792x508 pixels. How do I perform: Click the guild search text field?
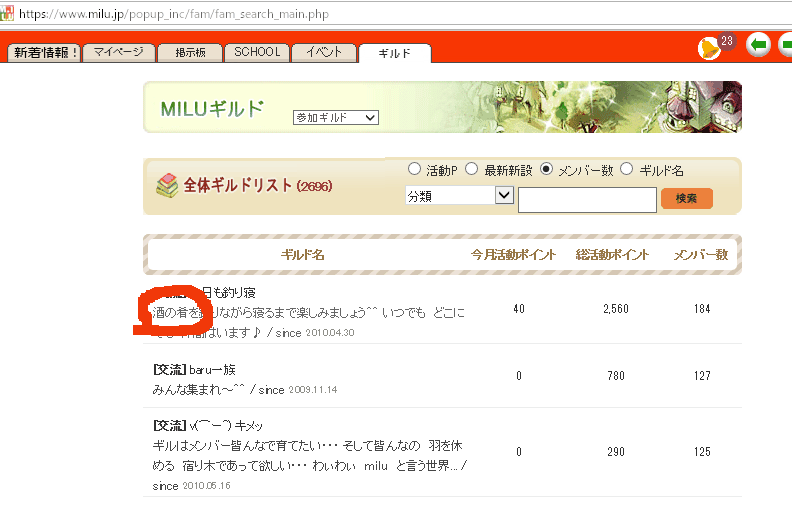(587, 199)
